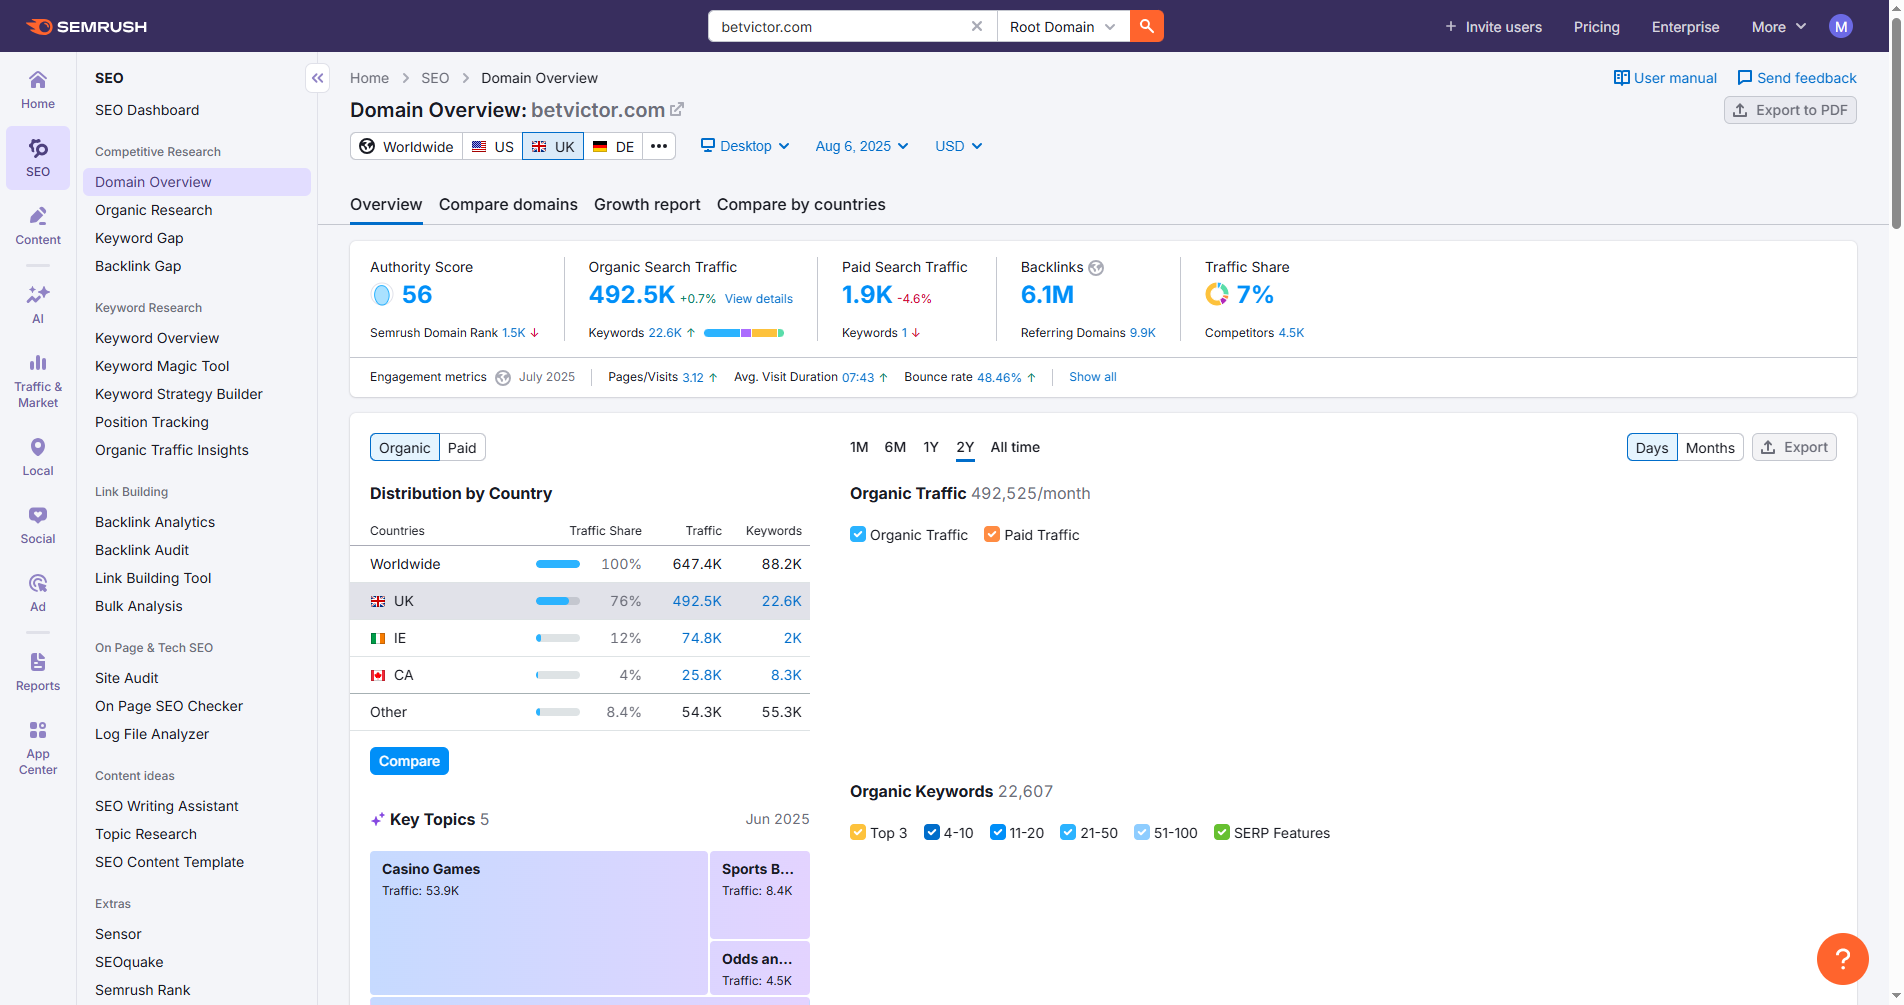
Task: Select the All time range
Action: tap(1015, 447)
